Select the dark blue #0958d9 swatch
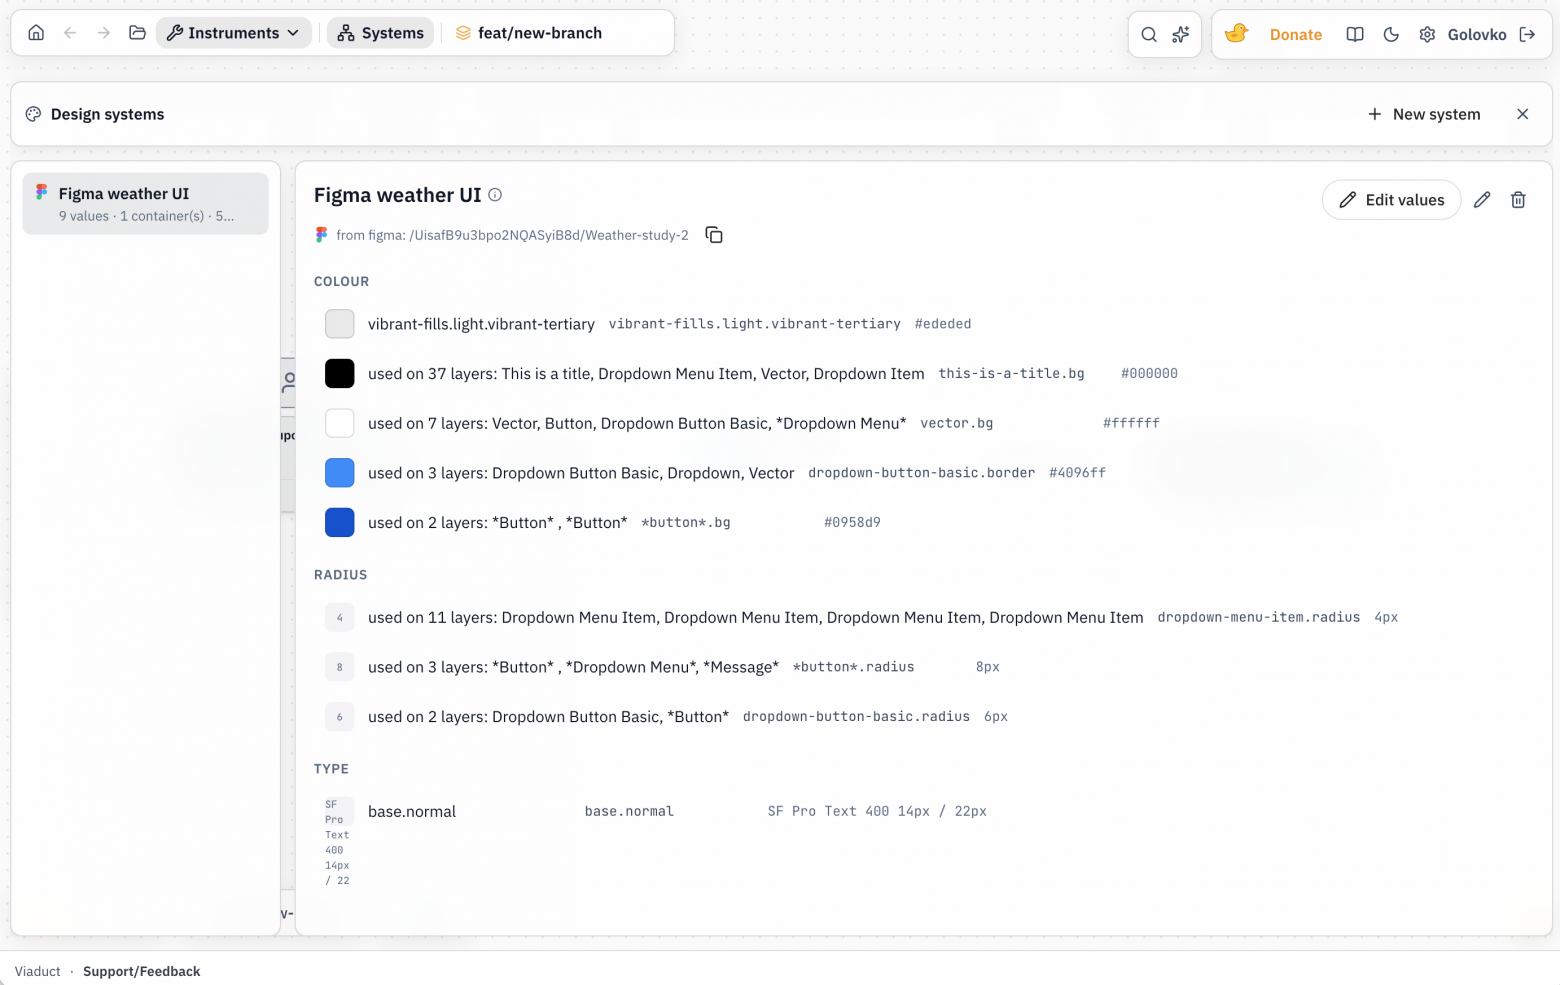This screenshot has width=1560, height=985. click(340, 523)
